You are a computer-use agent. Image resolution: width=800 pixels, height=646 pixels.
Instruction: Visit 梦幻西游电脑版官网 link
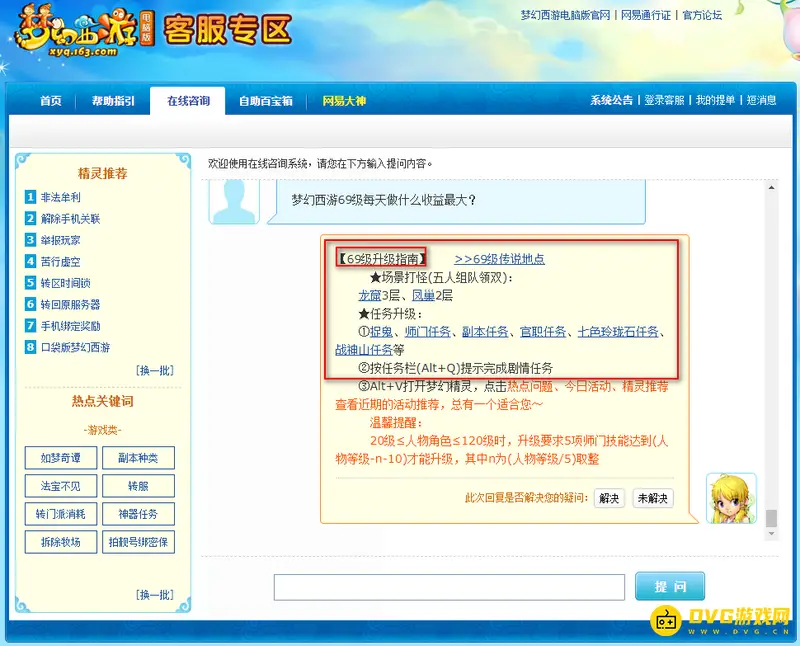[x=565, y=15]
